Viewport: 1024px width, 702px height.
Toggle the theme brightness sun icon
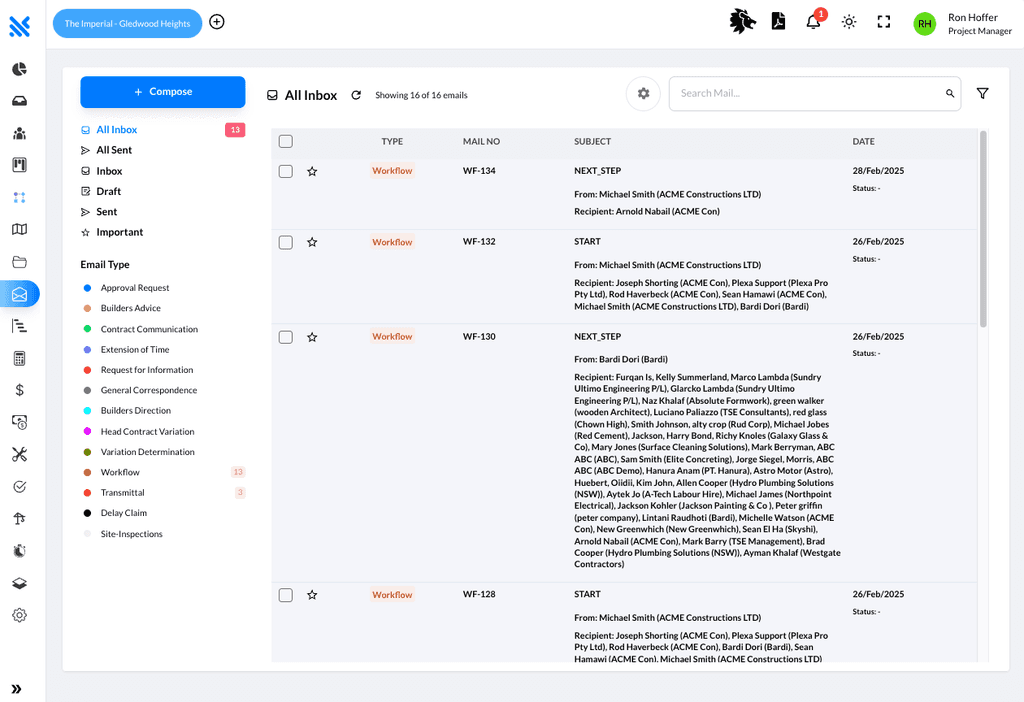pyautogui.click(x=848, y=21)
